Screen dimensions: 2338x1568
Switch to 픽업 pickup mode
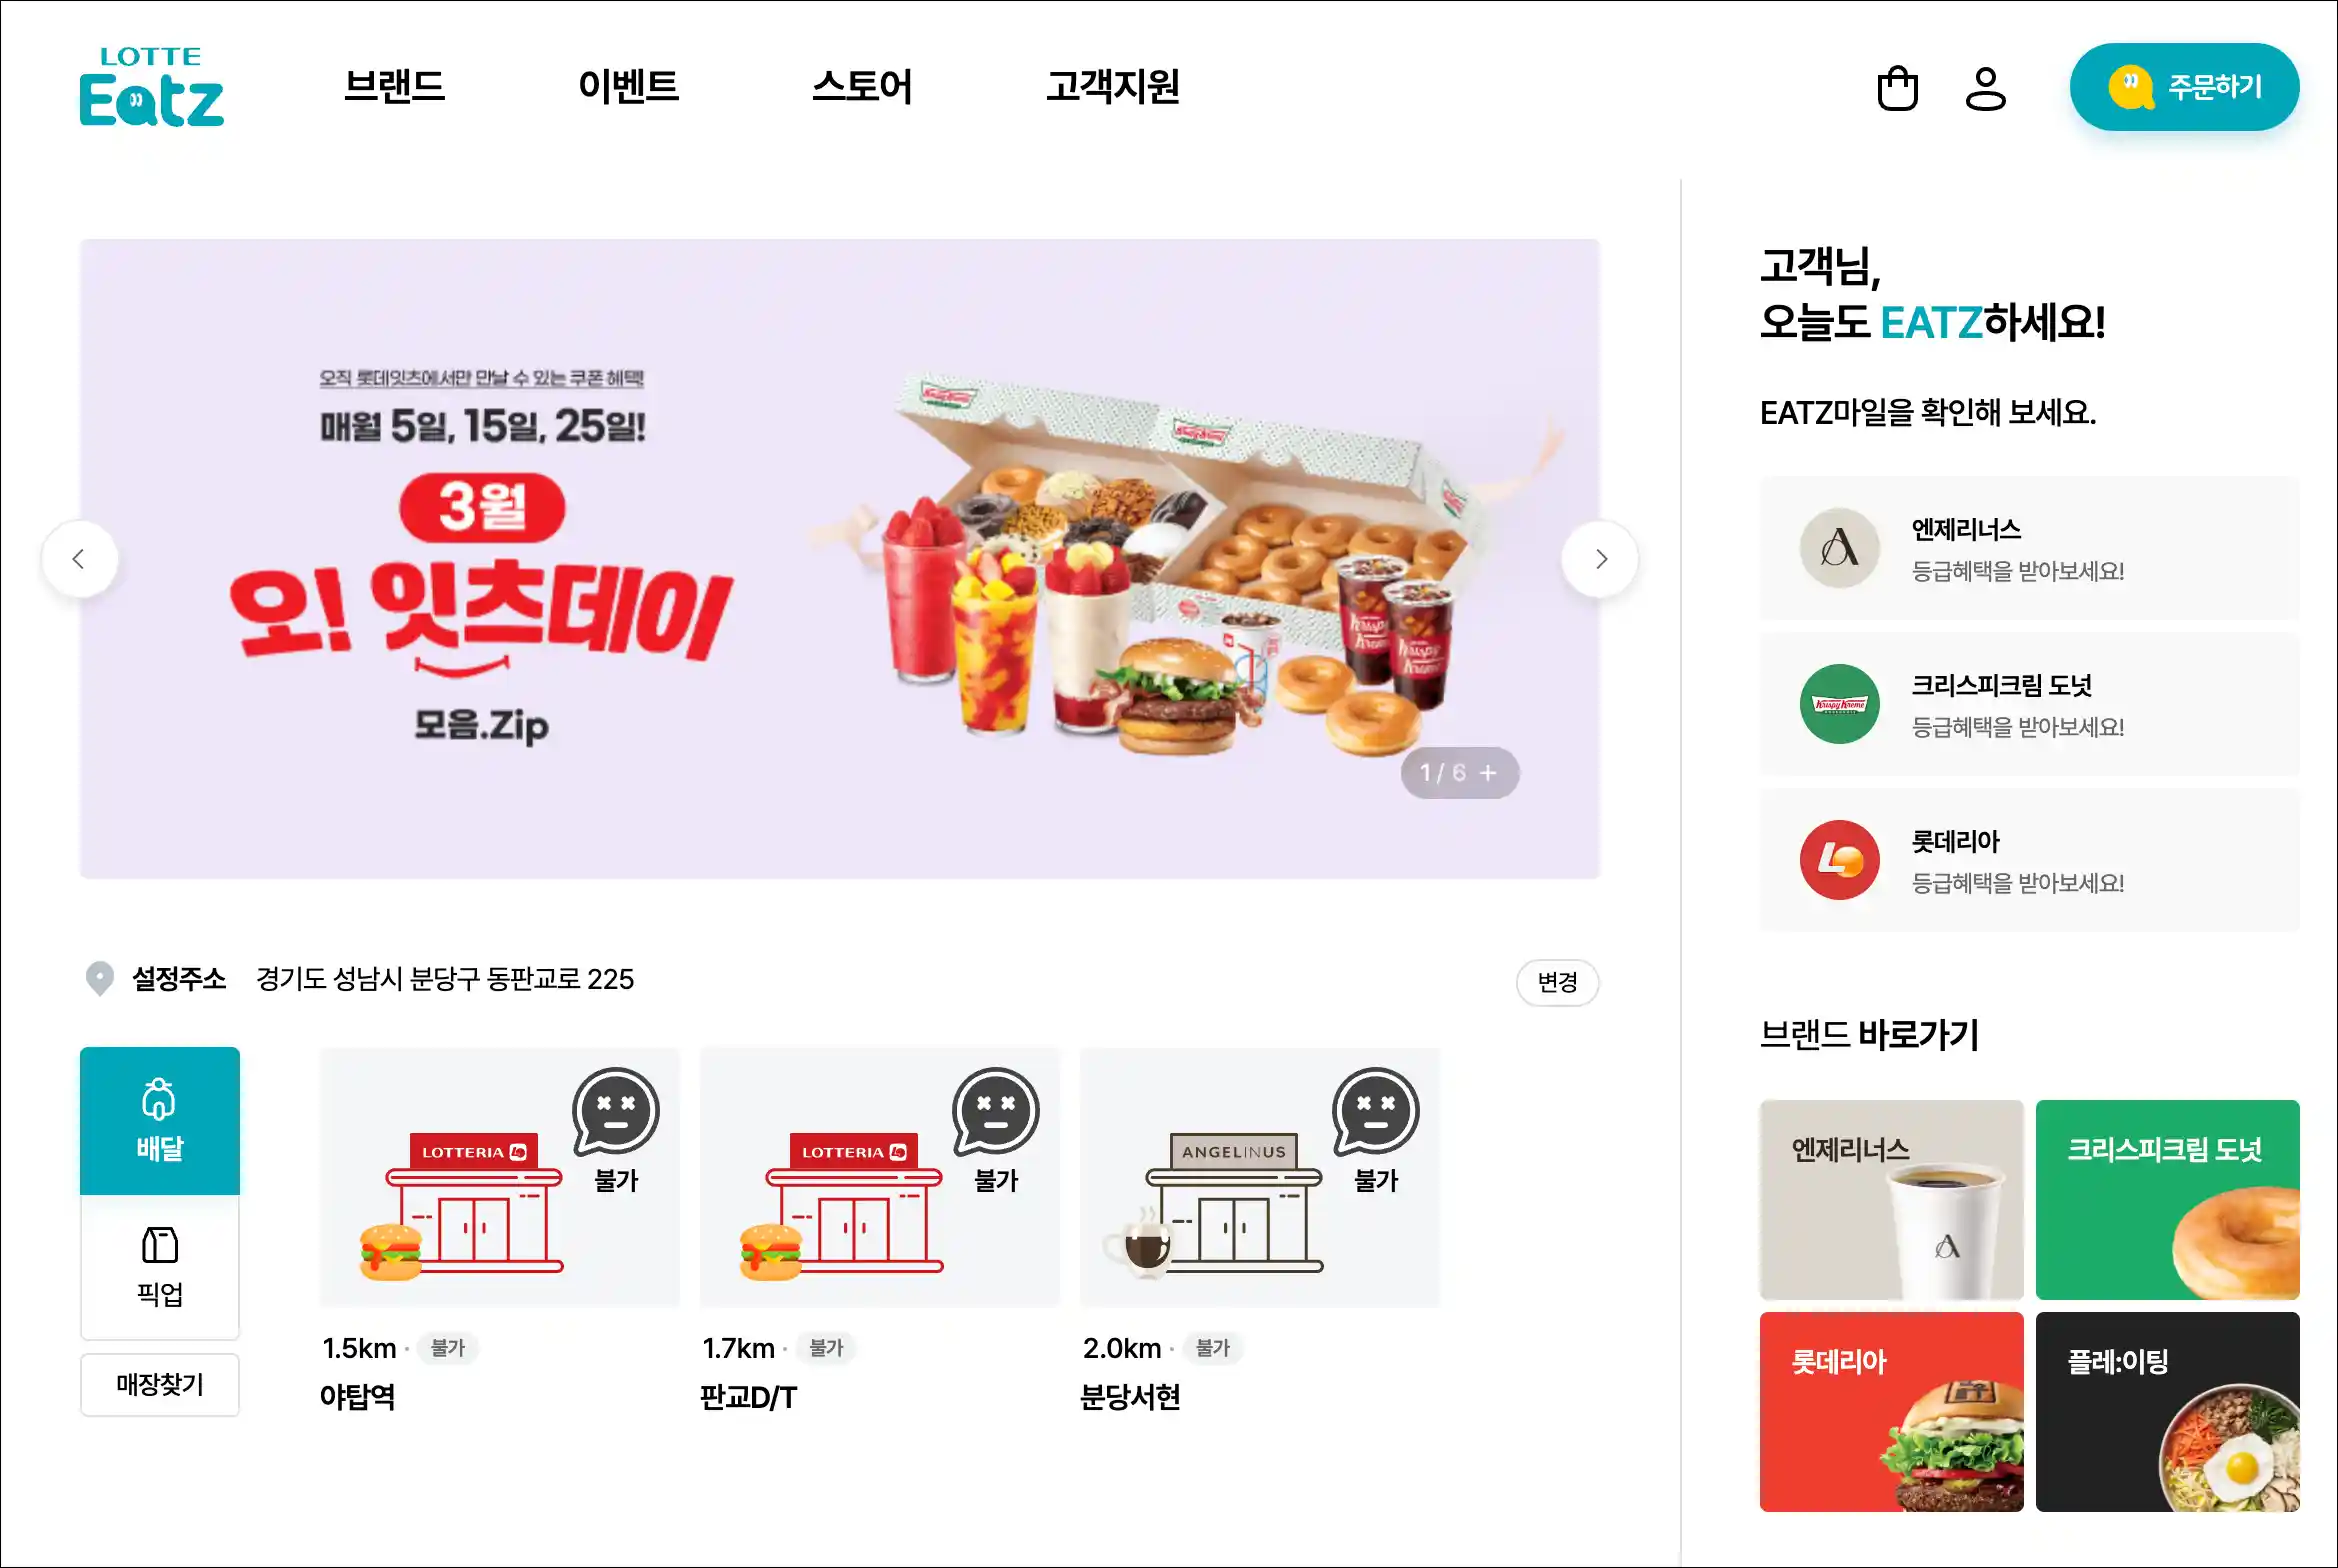160,1267
